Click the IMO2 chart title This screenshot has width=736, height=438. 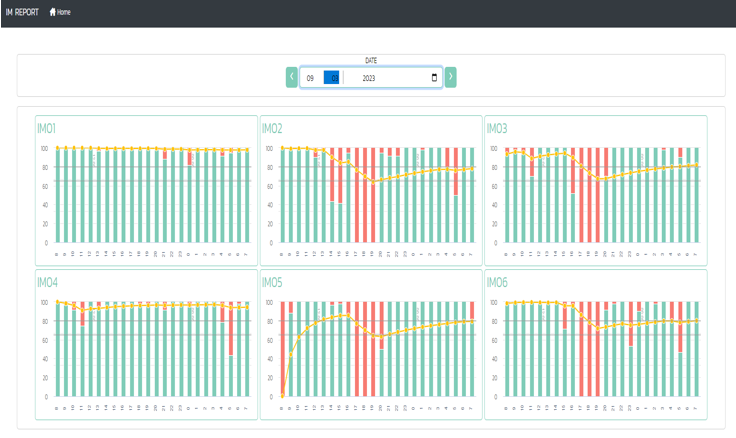272,129
